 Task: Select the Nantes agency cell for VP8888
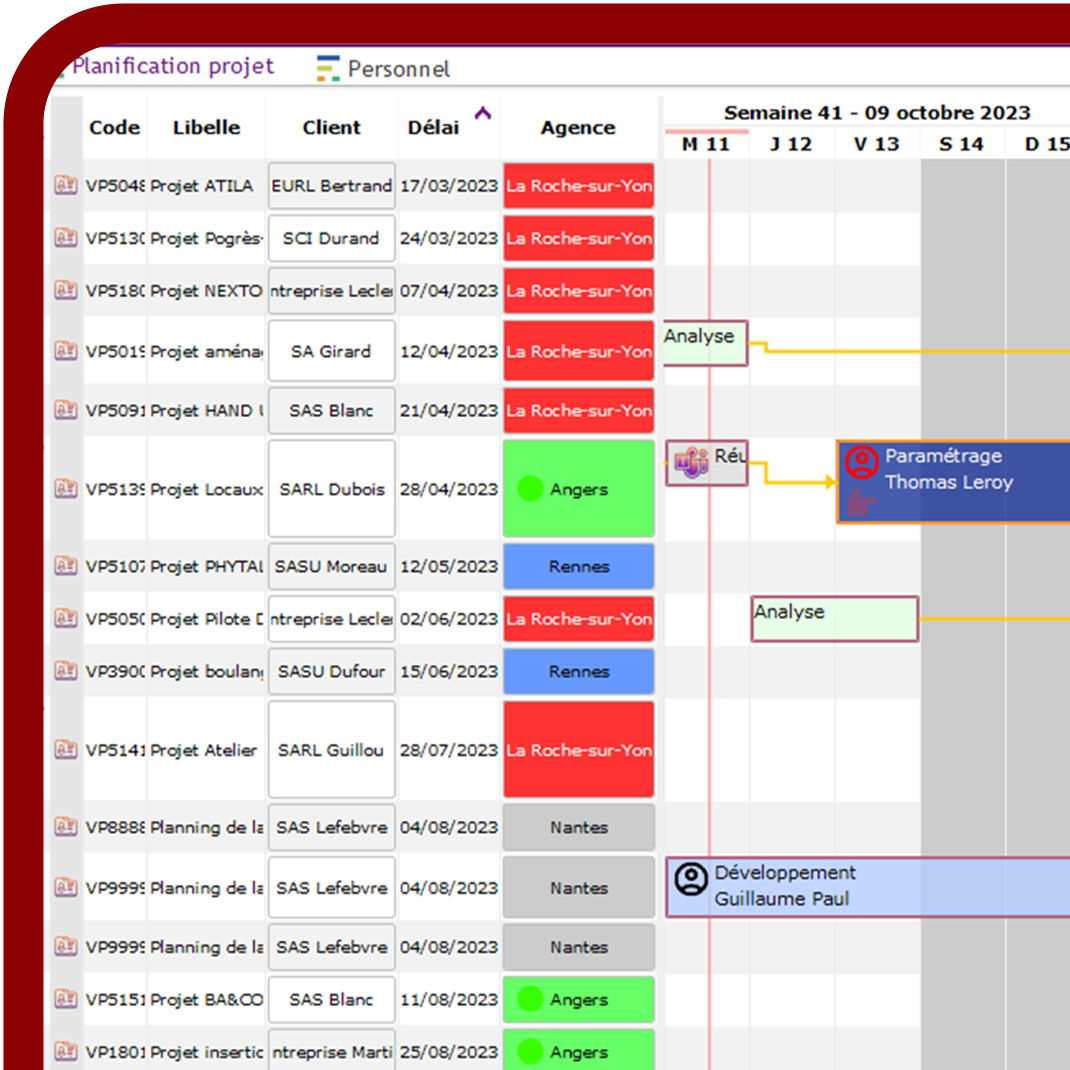click(x=578, y=827)
